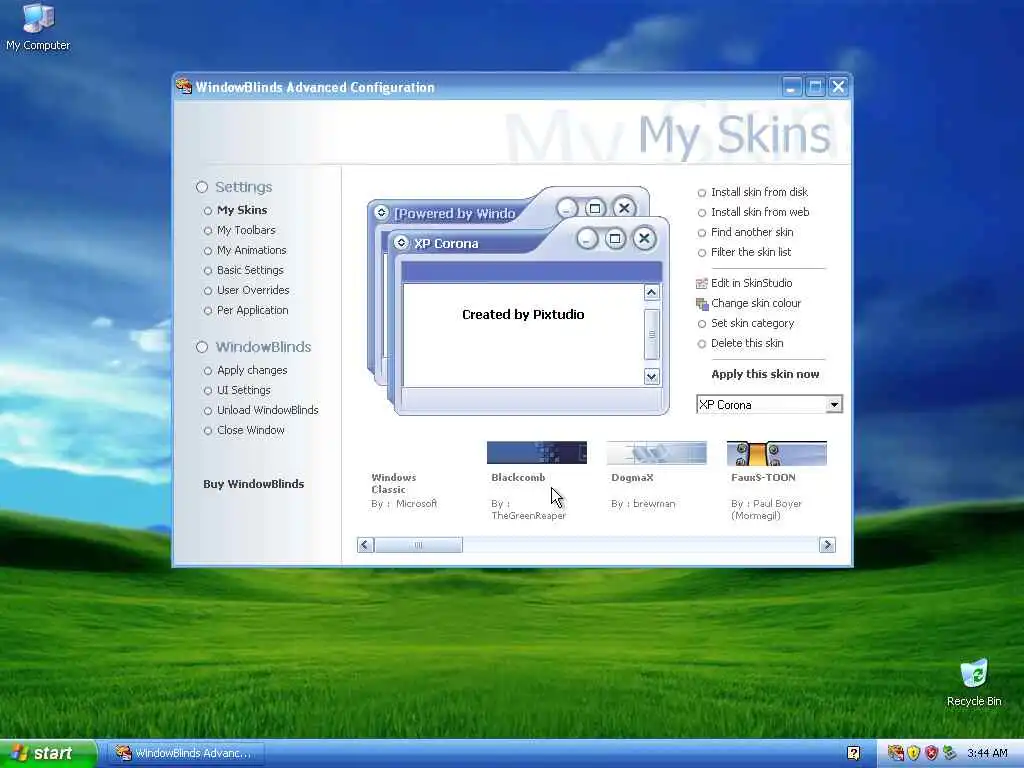Viewport: 1024px width, 768px height.
Task: Select the User Overrides radio bullet
Action: tap(208, 291)
